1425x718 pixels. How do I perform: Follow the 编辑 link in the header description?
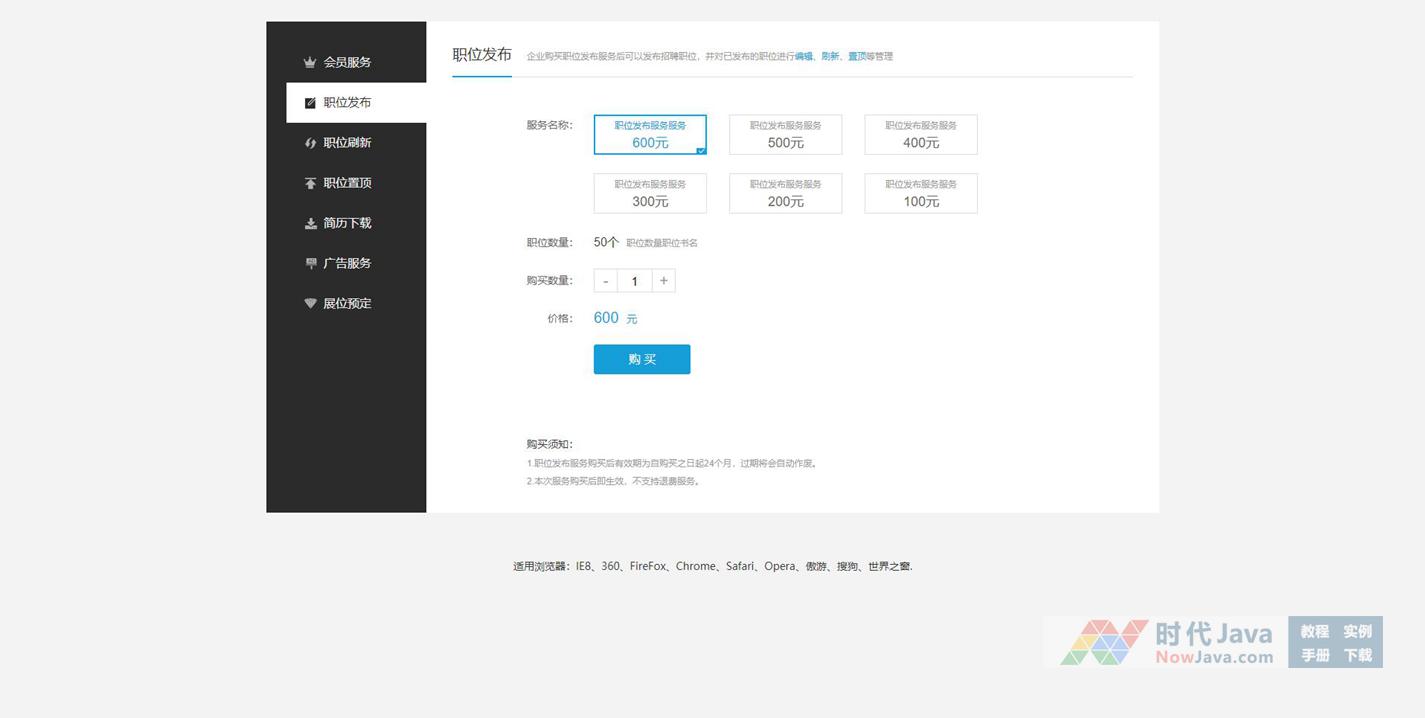pos(803,57)
